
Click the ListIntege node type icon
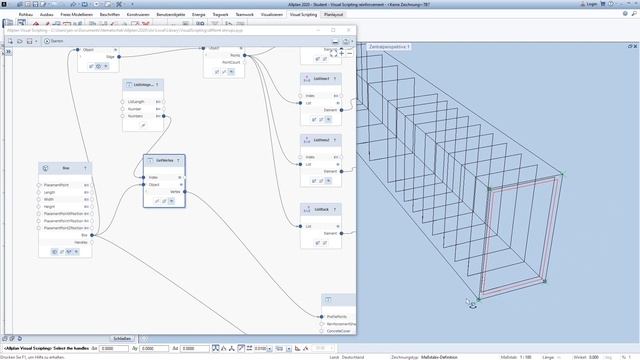[x=129, y=84]
